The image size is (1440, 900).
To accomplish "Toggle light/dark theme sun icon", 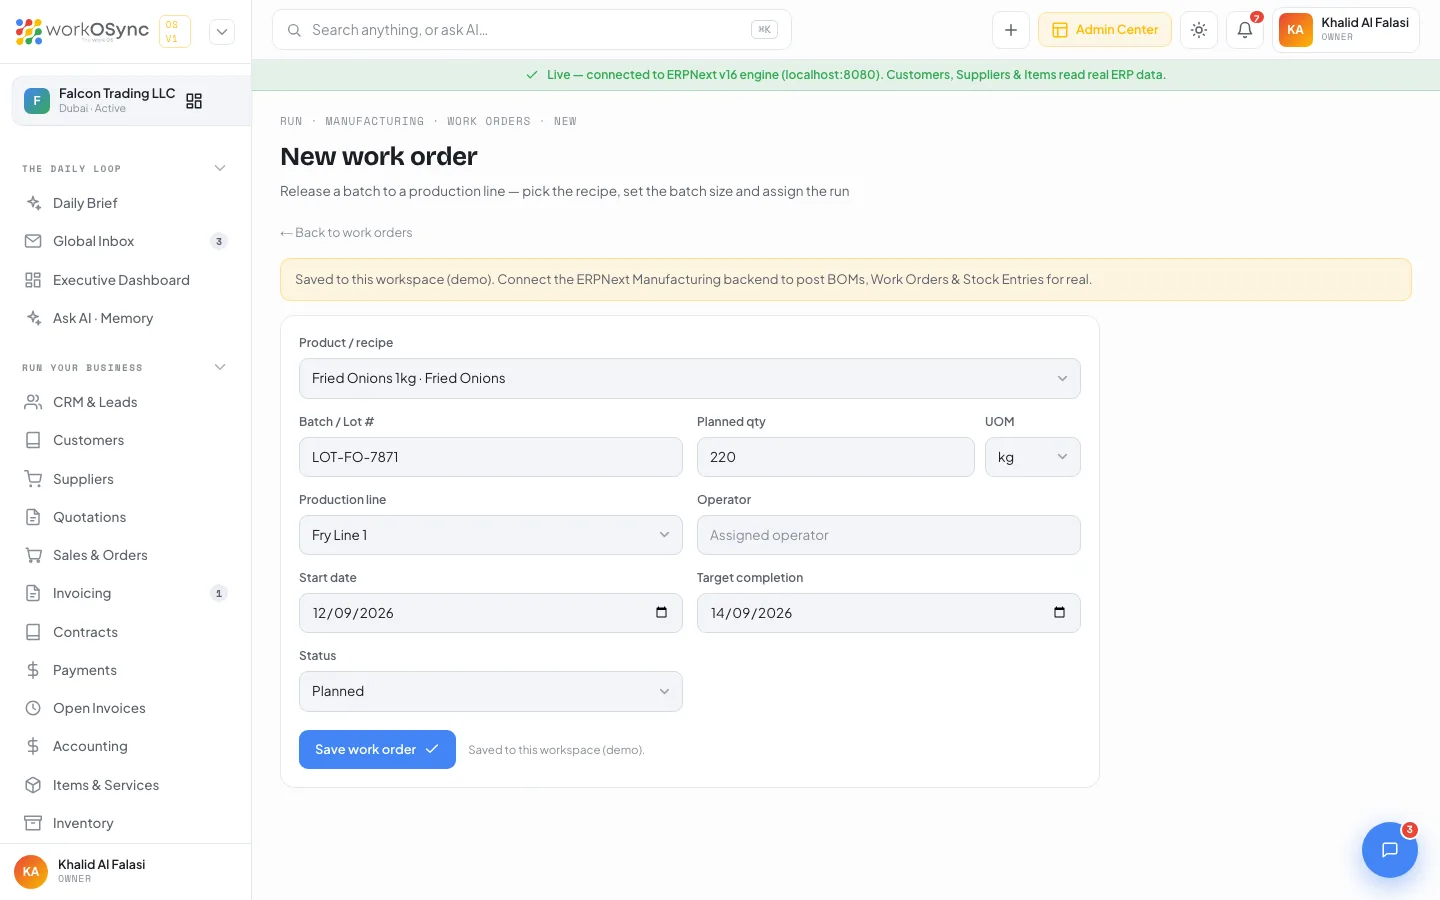I will pyautogui.click(x=1199, y=30).
